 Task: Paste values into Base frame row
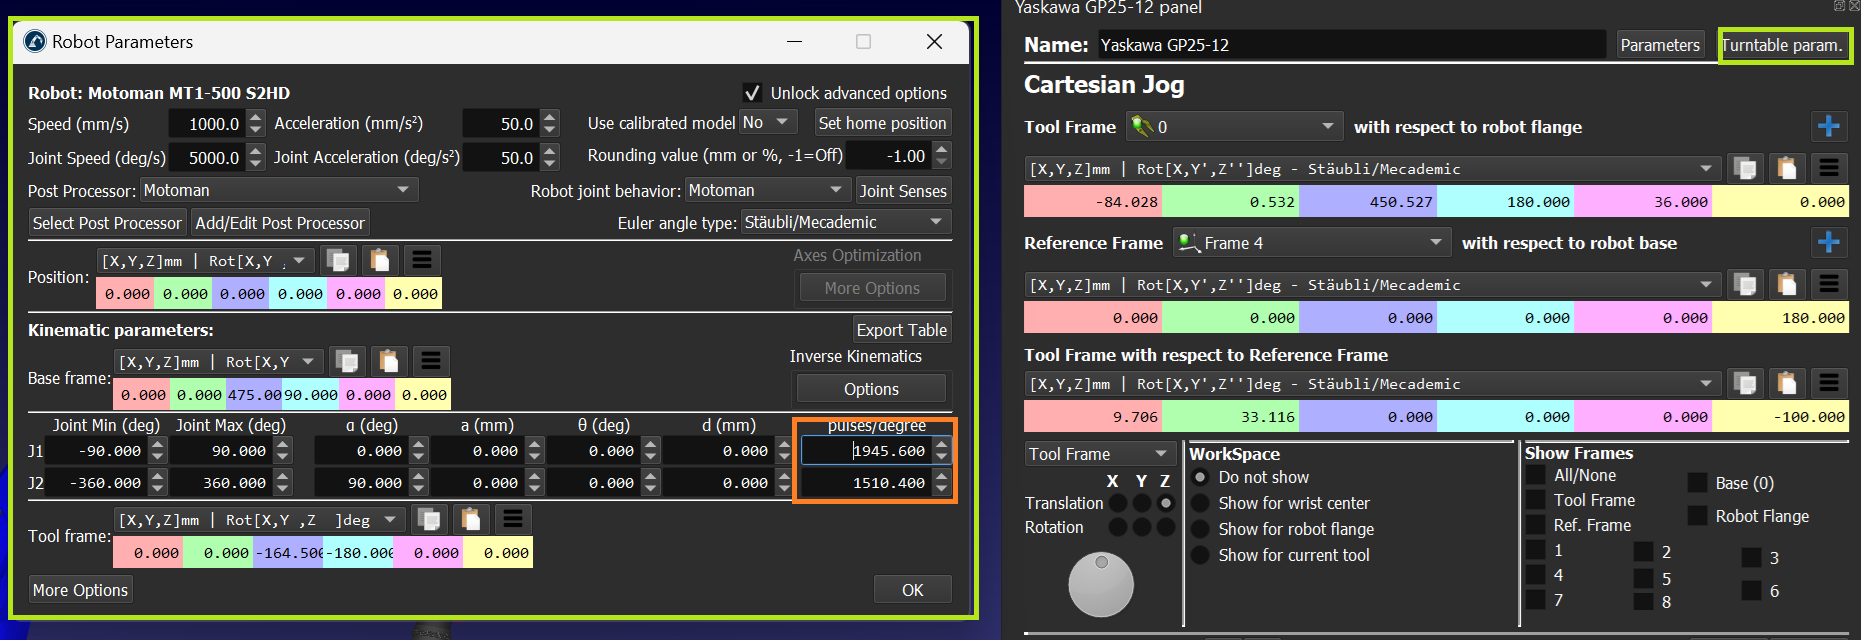389,361
